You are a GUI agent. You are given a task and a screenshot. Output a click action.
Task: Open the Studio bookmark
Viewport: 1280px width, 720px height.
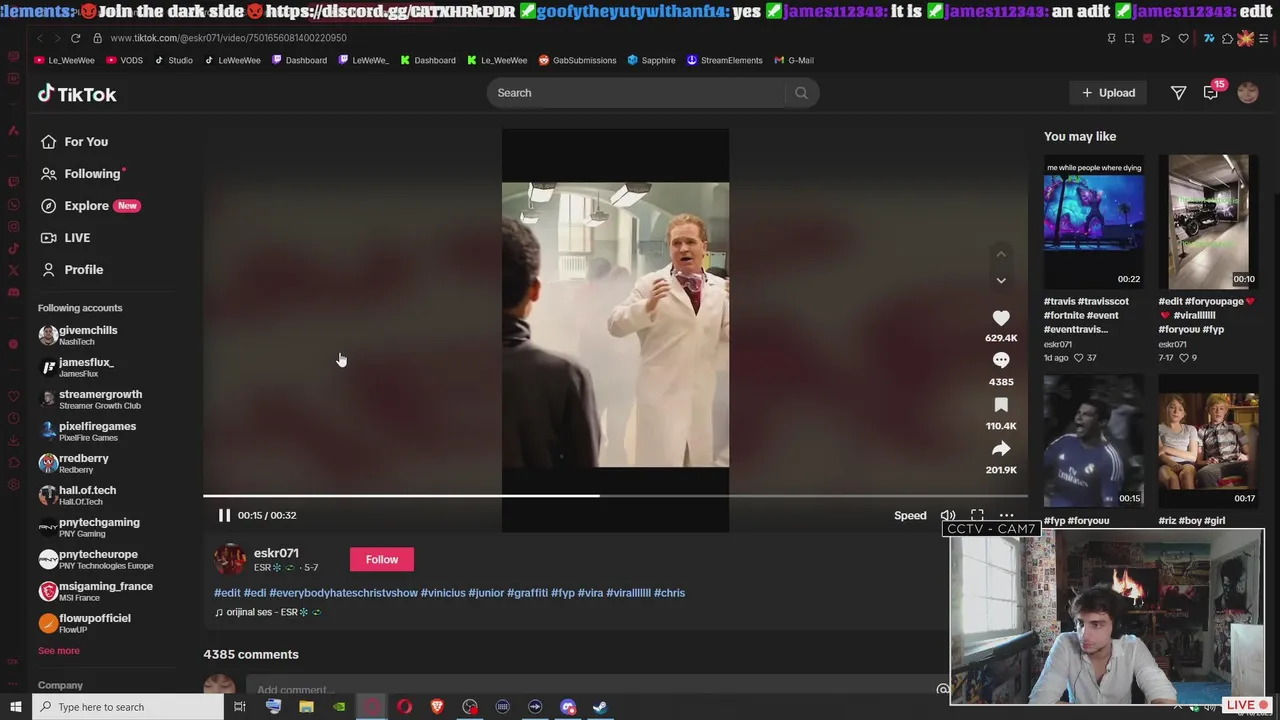(173, 60)
